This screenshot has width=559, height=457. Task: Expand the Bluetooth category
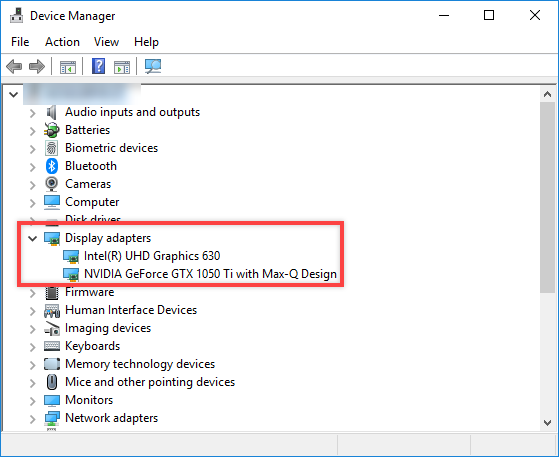click(x=32, y=167)
